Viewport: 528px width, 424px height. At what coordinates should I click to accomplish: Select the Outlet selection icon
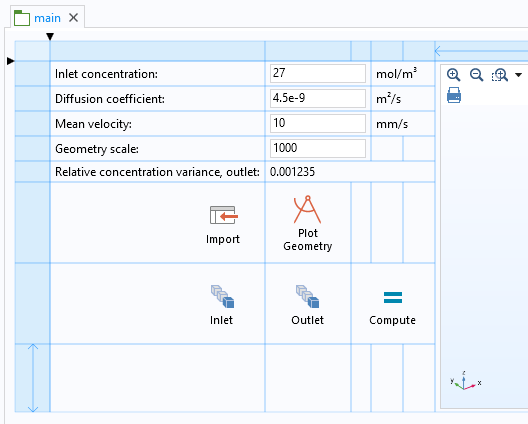[x=307, y=296]
